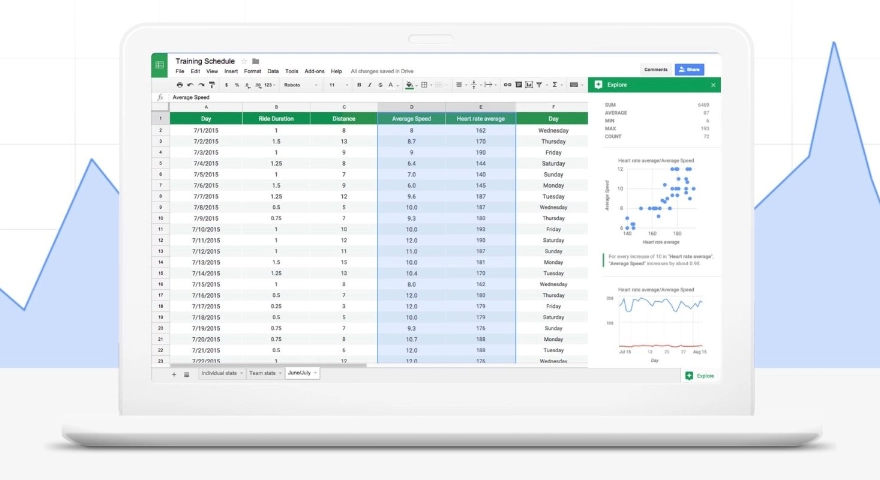Open the font size dropdown
Screen dimensions: 880x480
click(331, 85)
